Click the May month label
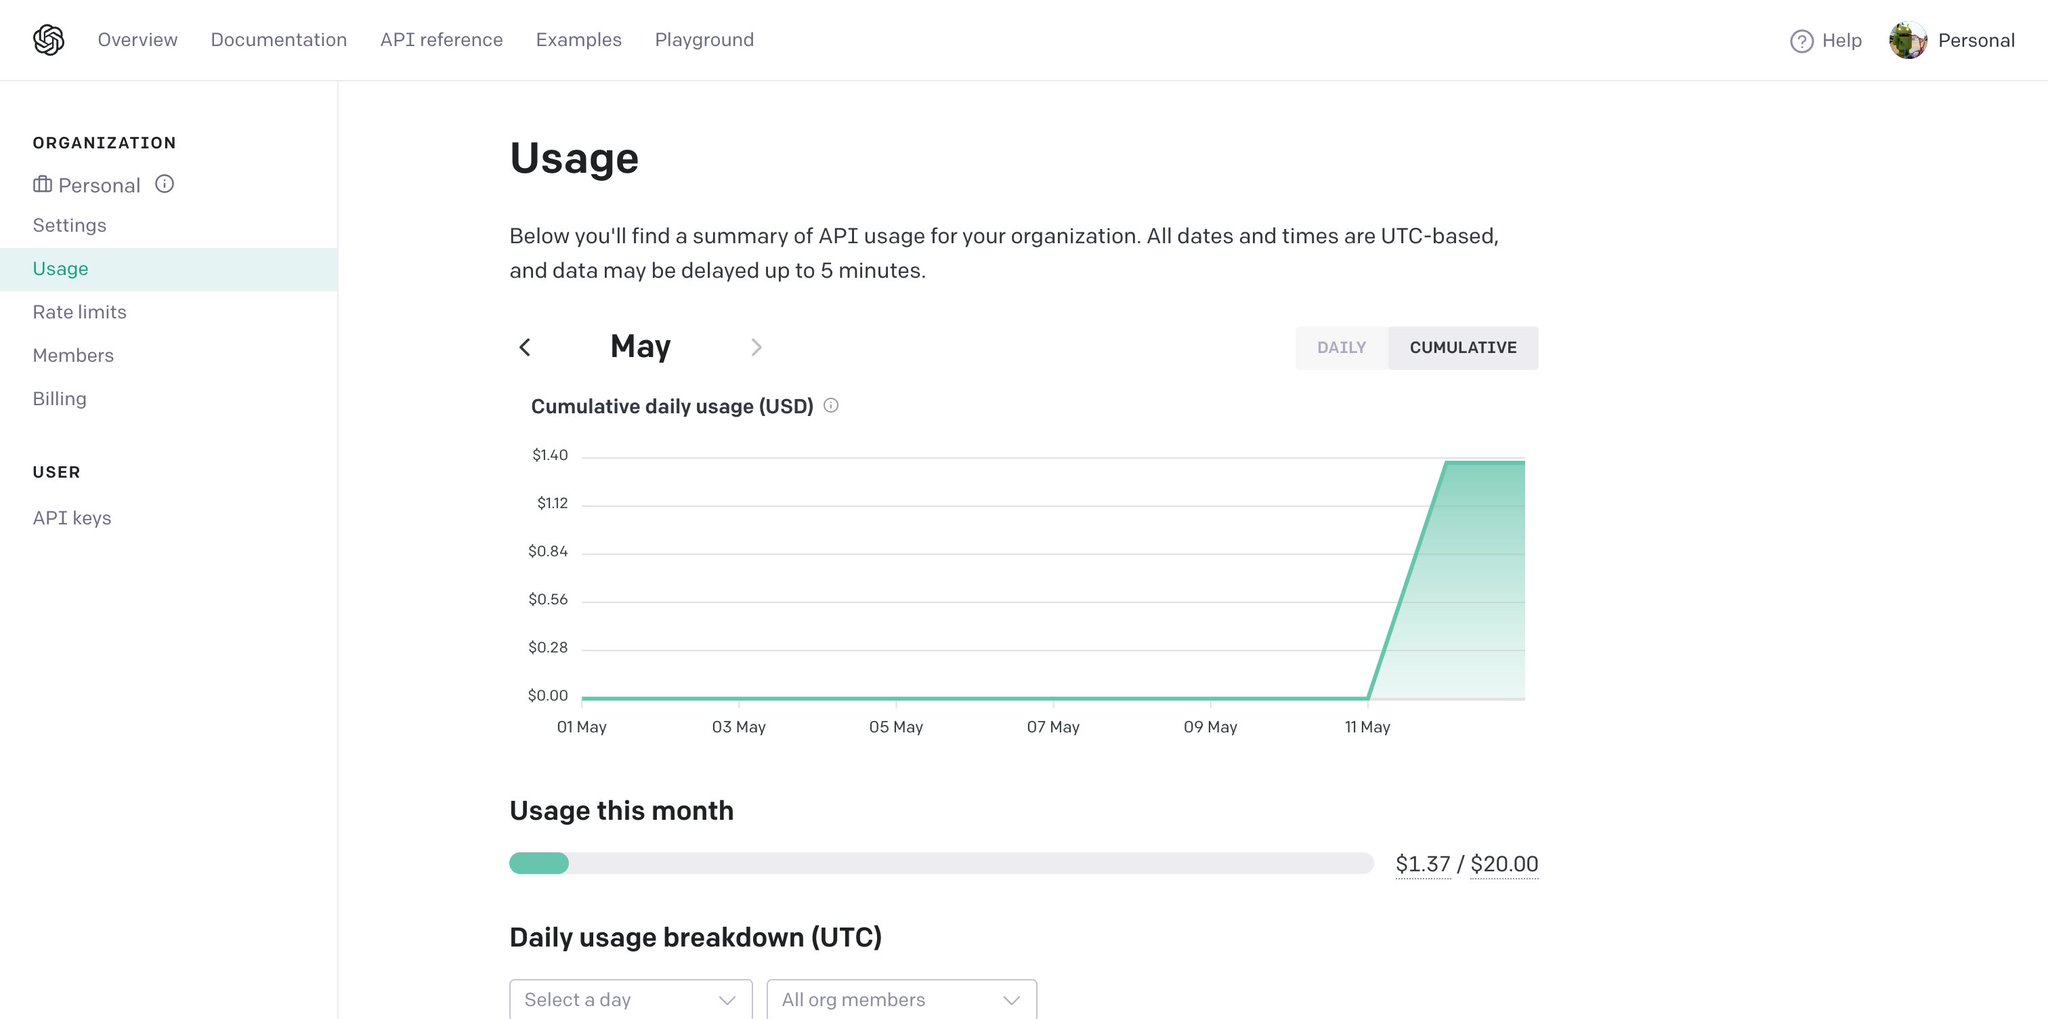Viewport: 2048px width, 1019px height. coord(640,347)
